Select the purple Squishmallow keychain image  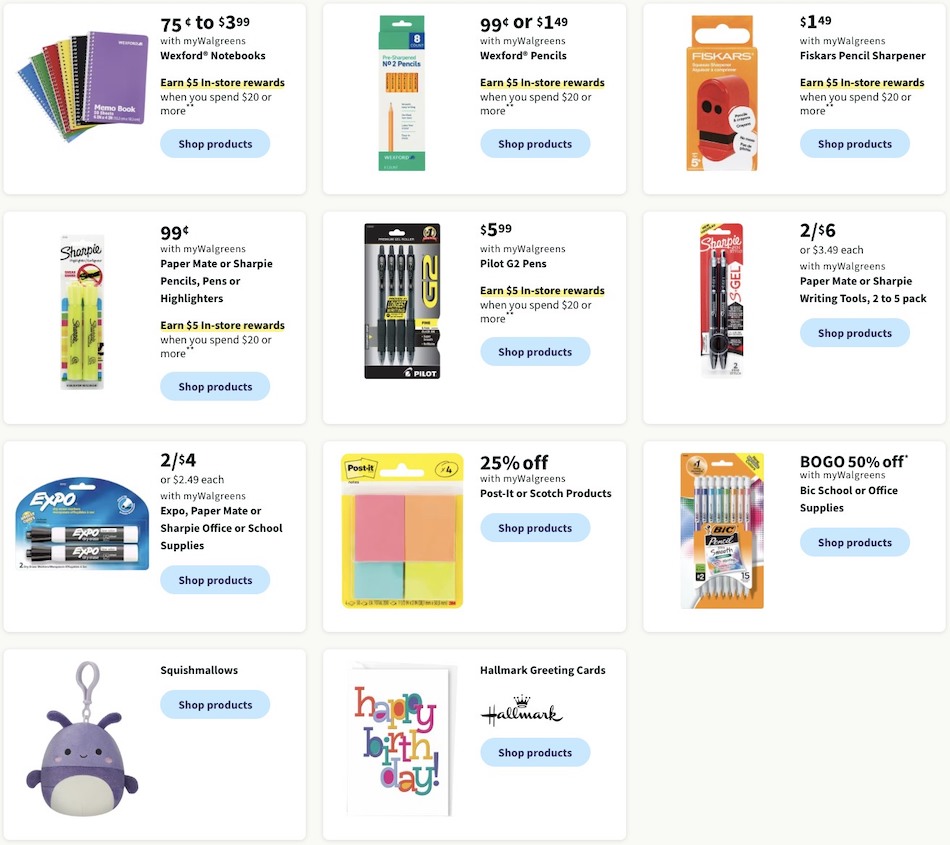[82, 738]
